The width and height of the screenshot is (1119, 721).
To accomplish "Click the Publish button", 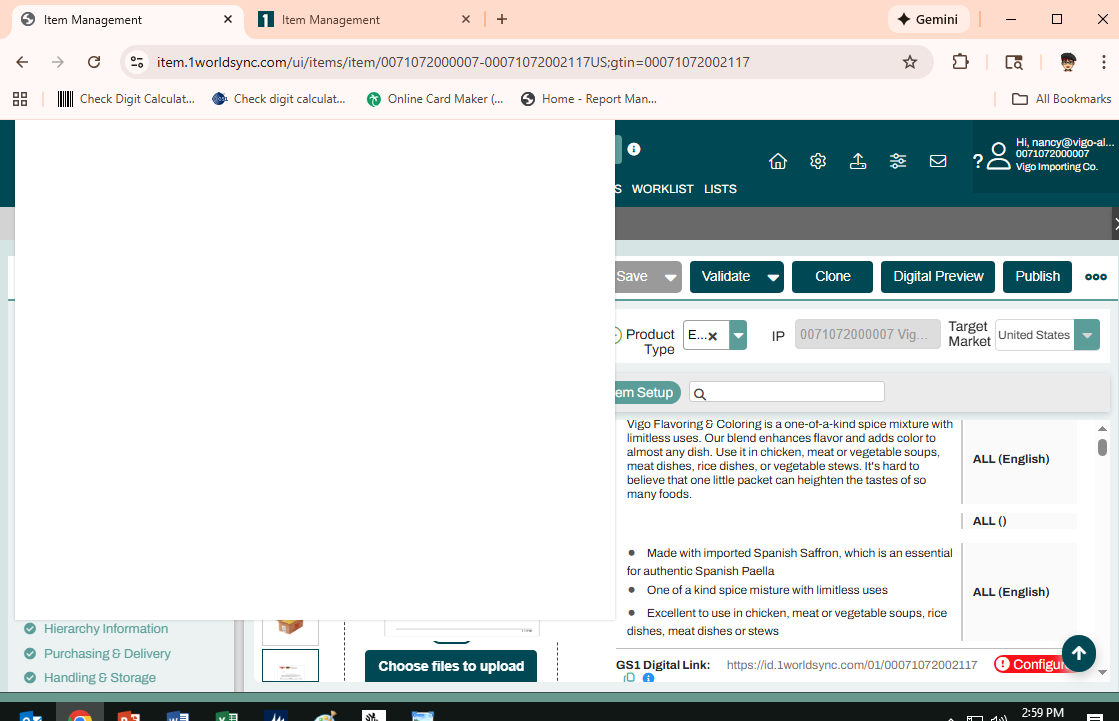I will tap(1037, 277).
